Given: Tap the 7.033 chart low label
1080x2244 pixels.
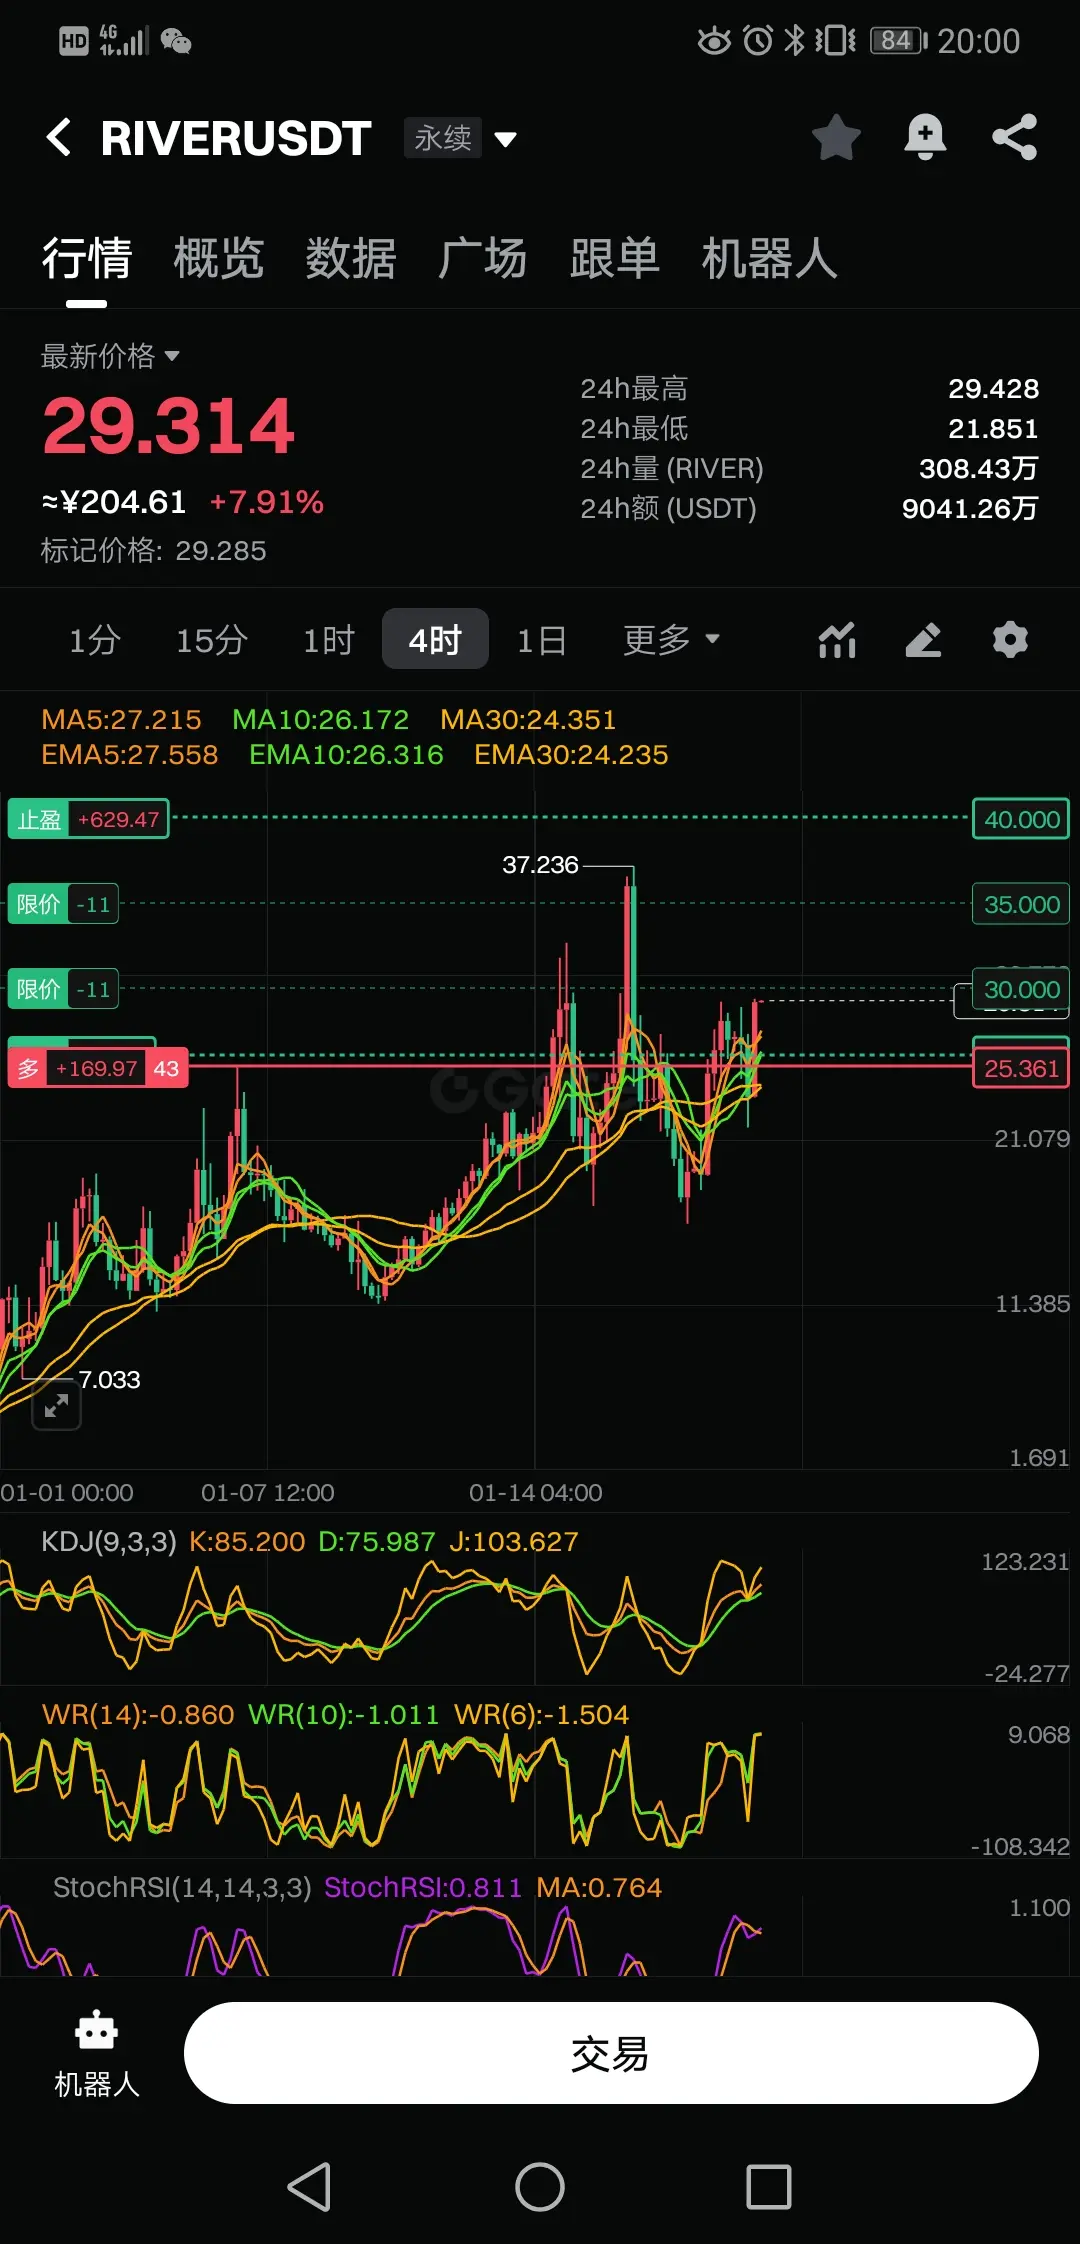Looking at the screenshot, I should click(109, 1379).
